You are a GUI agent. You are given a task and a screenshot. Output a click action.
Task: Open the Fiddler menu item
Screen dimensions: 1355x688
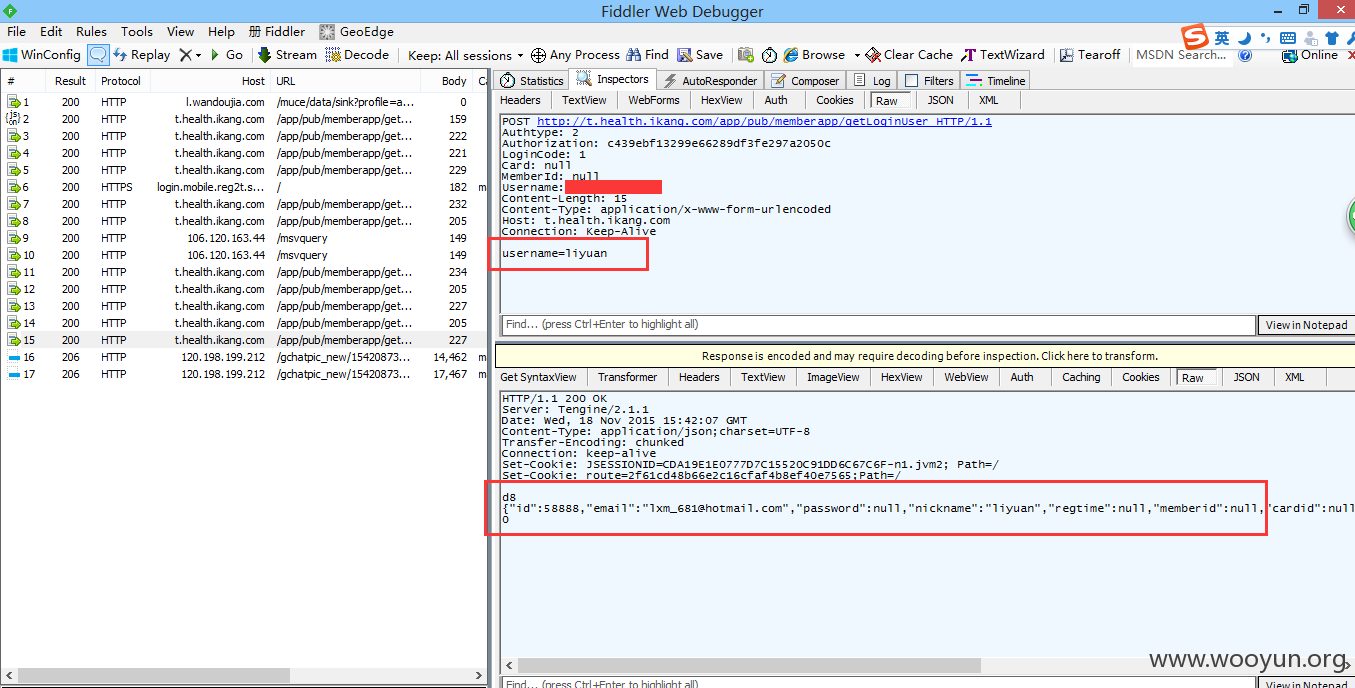pyautogui.click(x=277, y=32)
